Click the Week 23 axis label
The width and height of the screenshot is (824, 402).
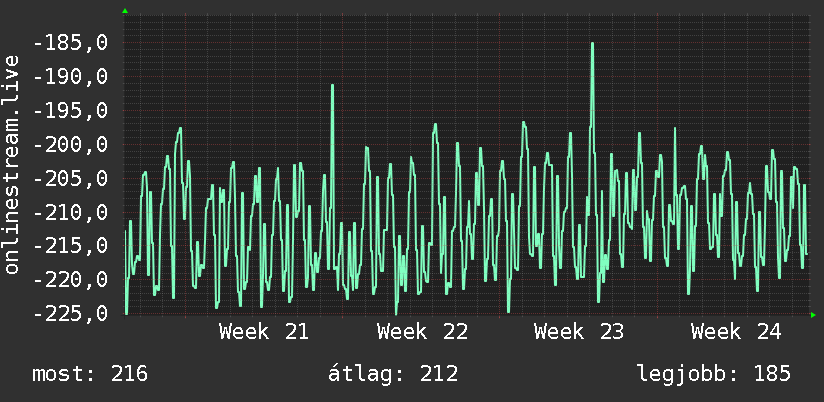[579, 332]
